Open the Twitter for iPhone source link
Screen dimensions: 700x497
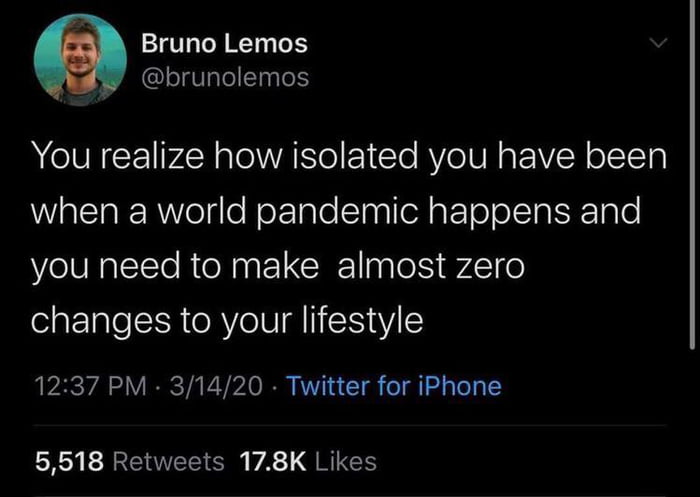pos(394,385)
